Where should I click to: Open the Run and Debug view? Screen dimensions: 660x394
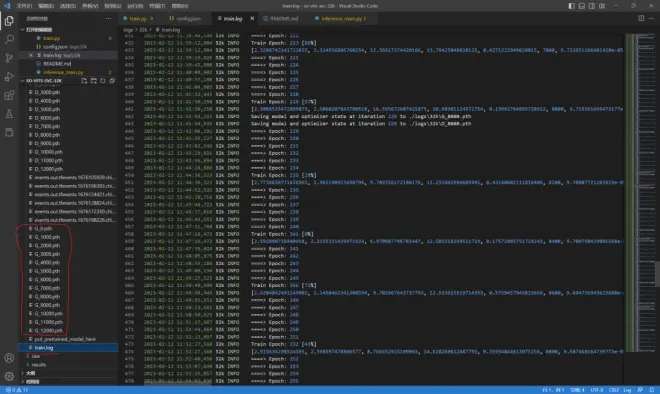click(x=9, y=77)
